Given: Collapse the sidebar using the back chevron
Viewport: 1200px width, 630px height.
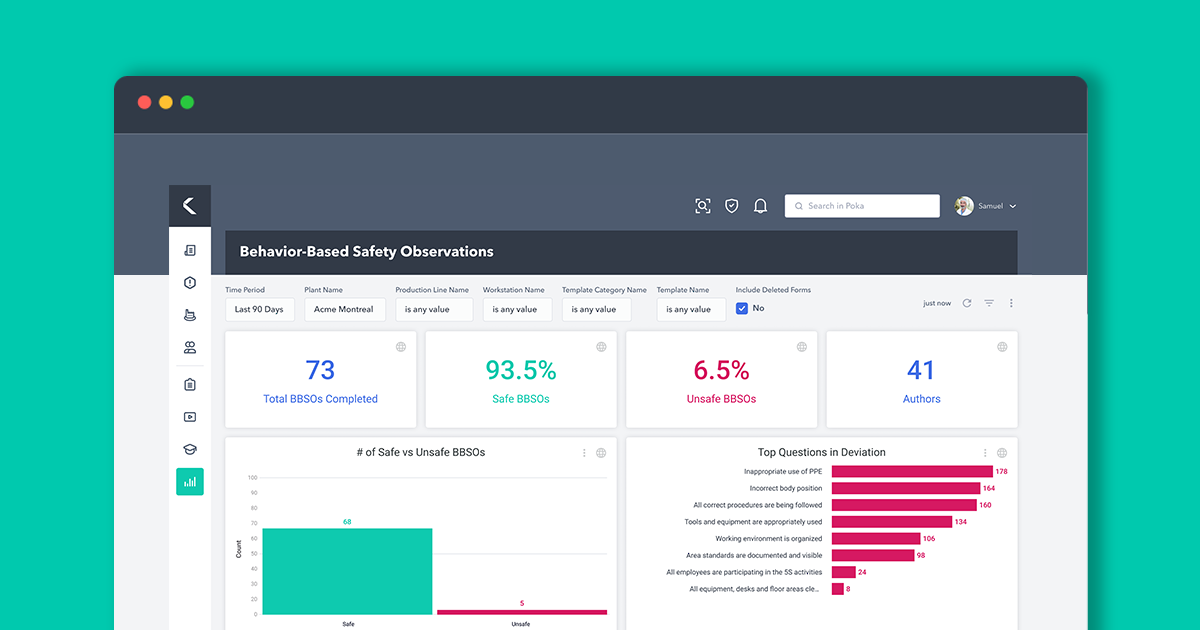Looking at the screenshot, I should point(190,204).
